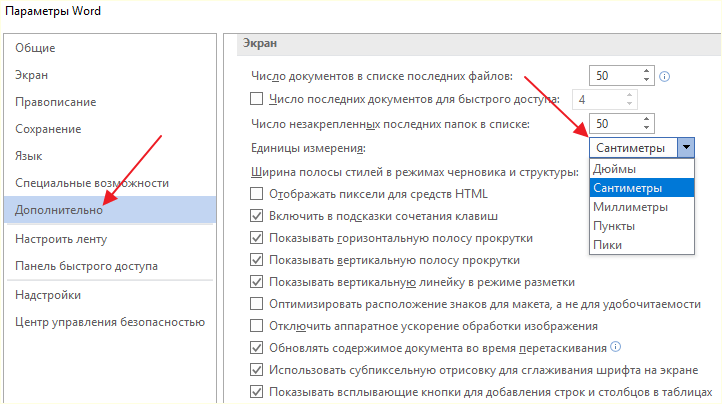722x404 pixels.
Task: Click 'Число незакрепленных последних папок' label
Action: 390,124
